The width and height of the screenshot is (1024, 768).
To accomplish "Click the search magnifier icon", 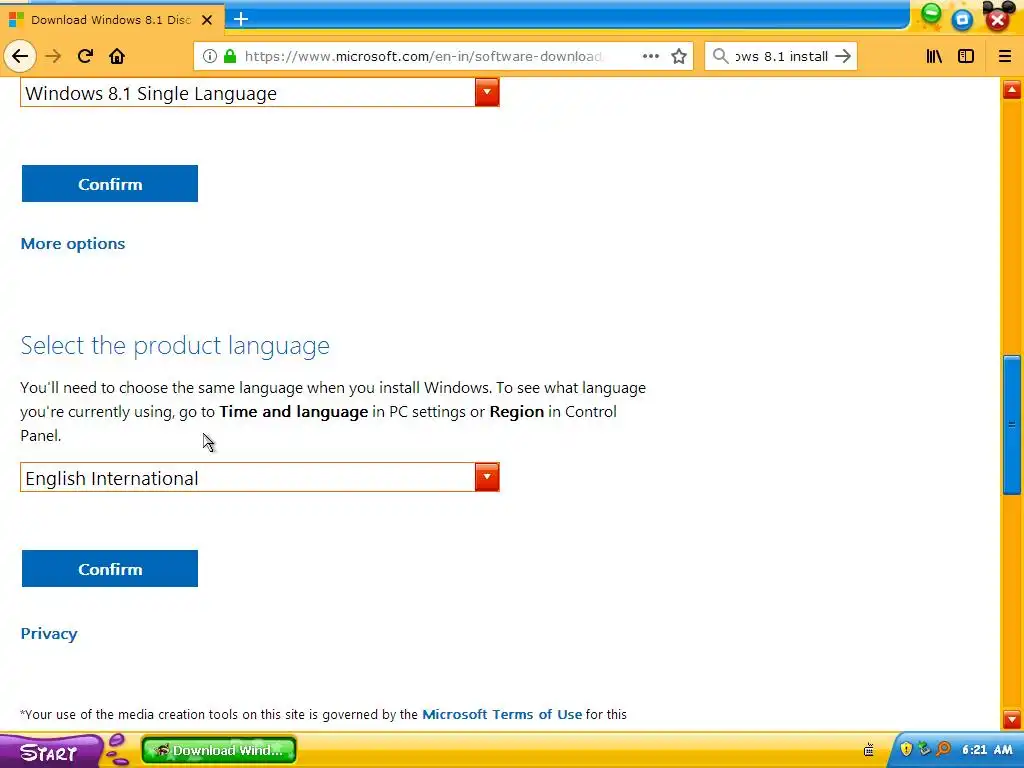I will coord(720,56).
